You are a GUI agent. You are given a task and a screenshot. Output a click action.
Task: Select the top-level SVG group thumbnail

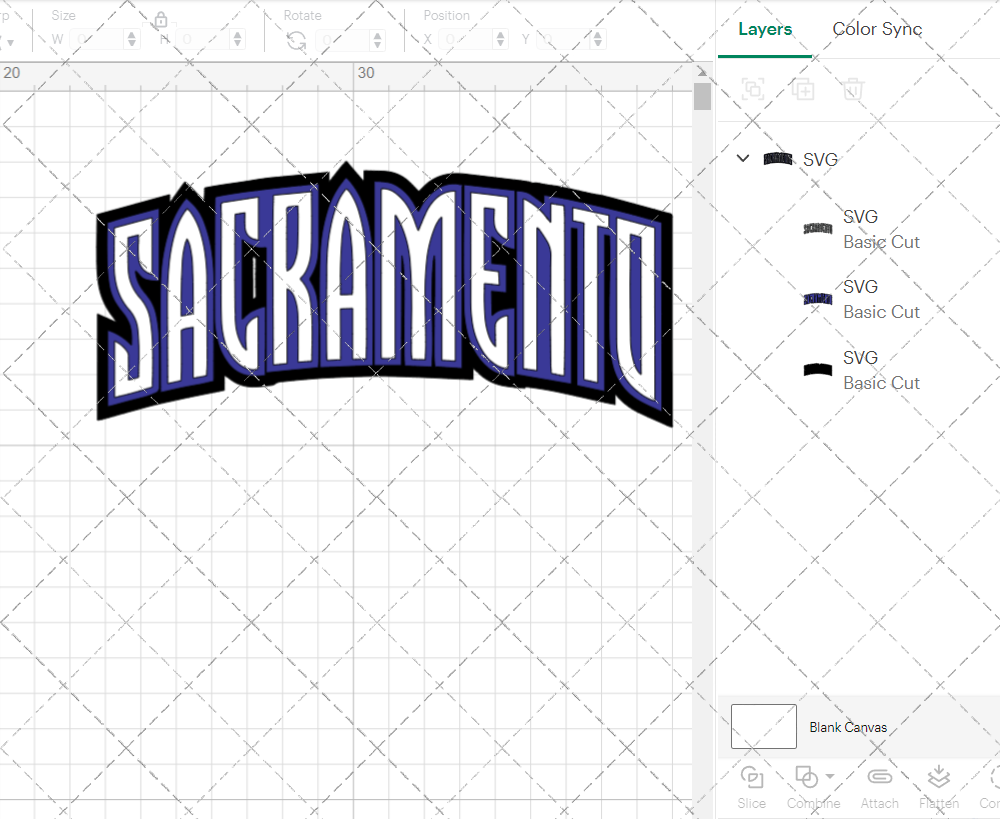tap(777, 159)
